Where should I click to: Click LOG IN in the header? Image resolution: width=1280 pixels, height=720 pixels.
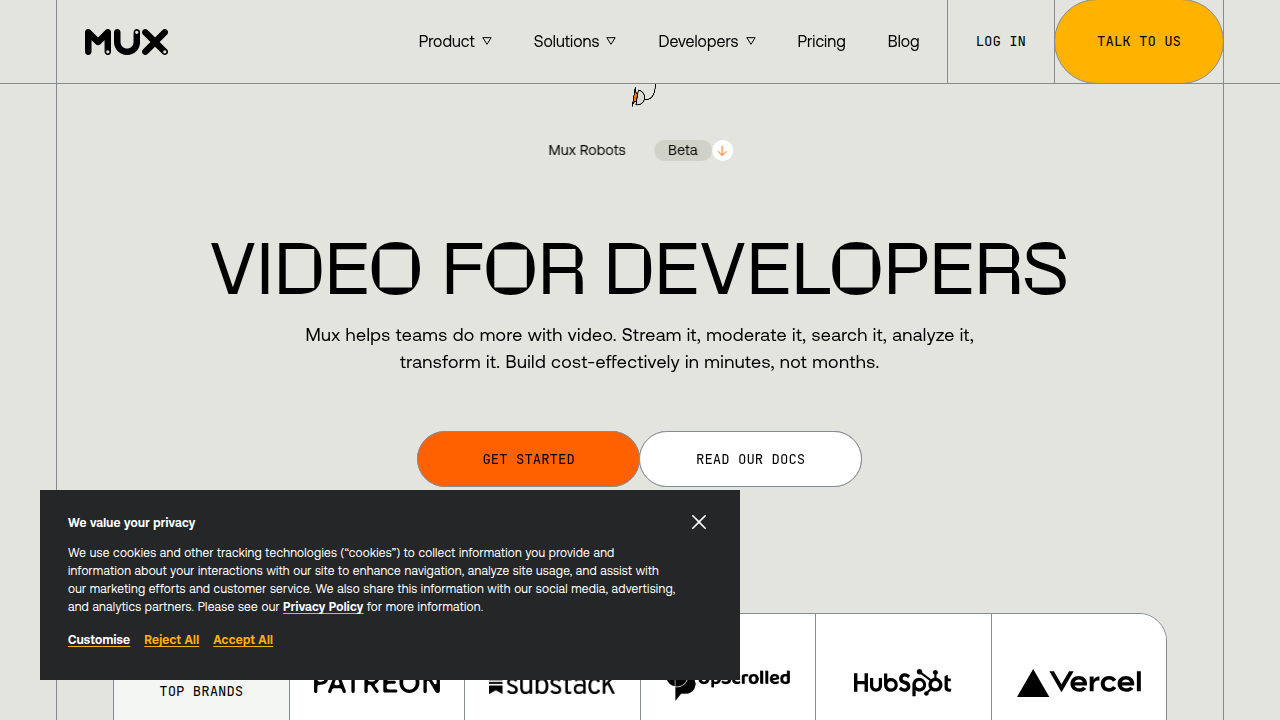[1001, 41]
